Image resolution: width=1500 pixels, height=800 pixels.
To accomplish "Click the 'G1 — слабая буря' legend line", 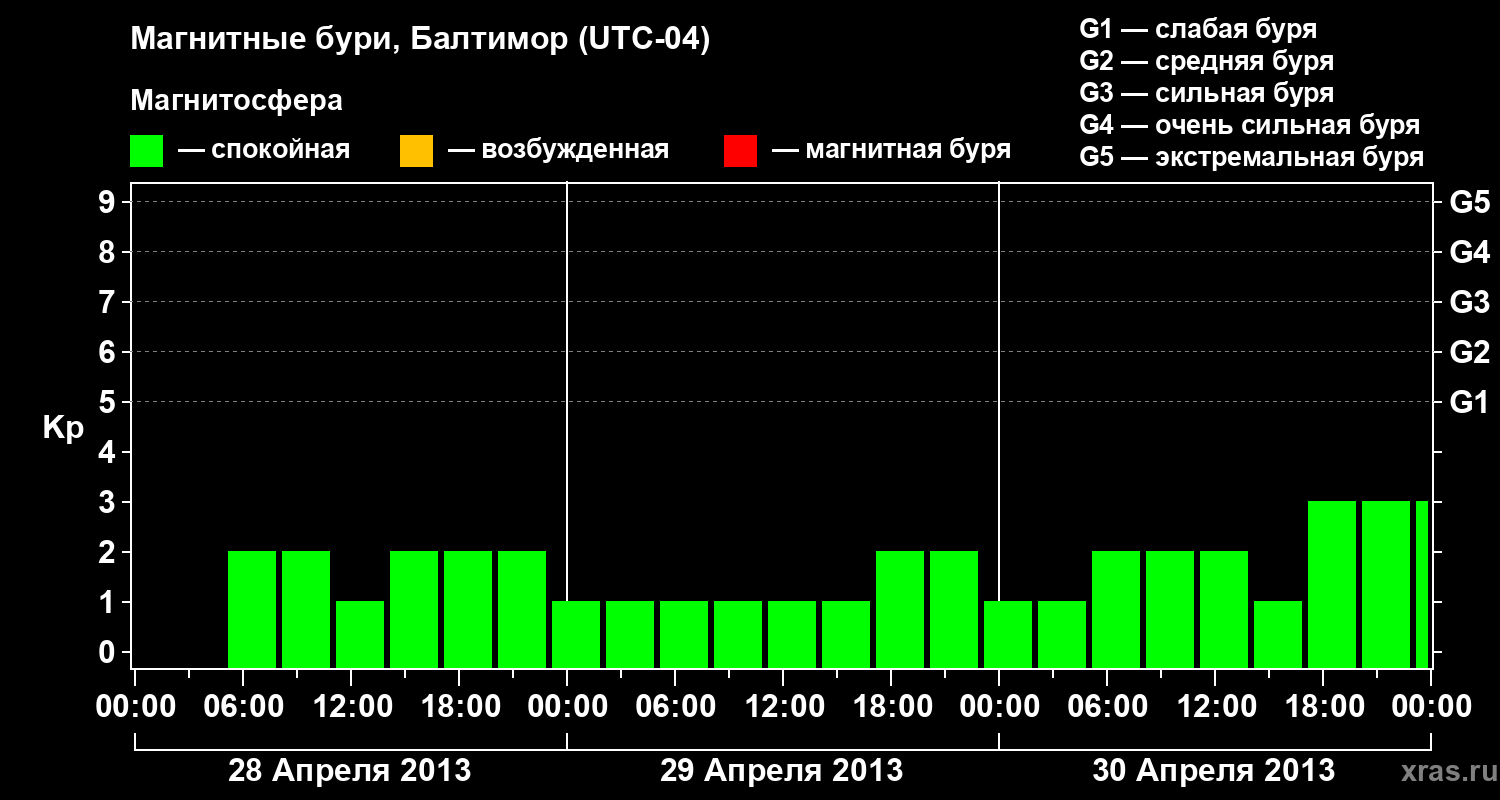I will (1198, 29).
